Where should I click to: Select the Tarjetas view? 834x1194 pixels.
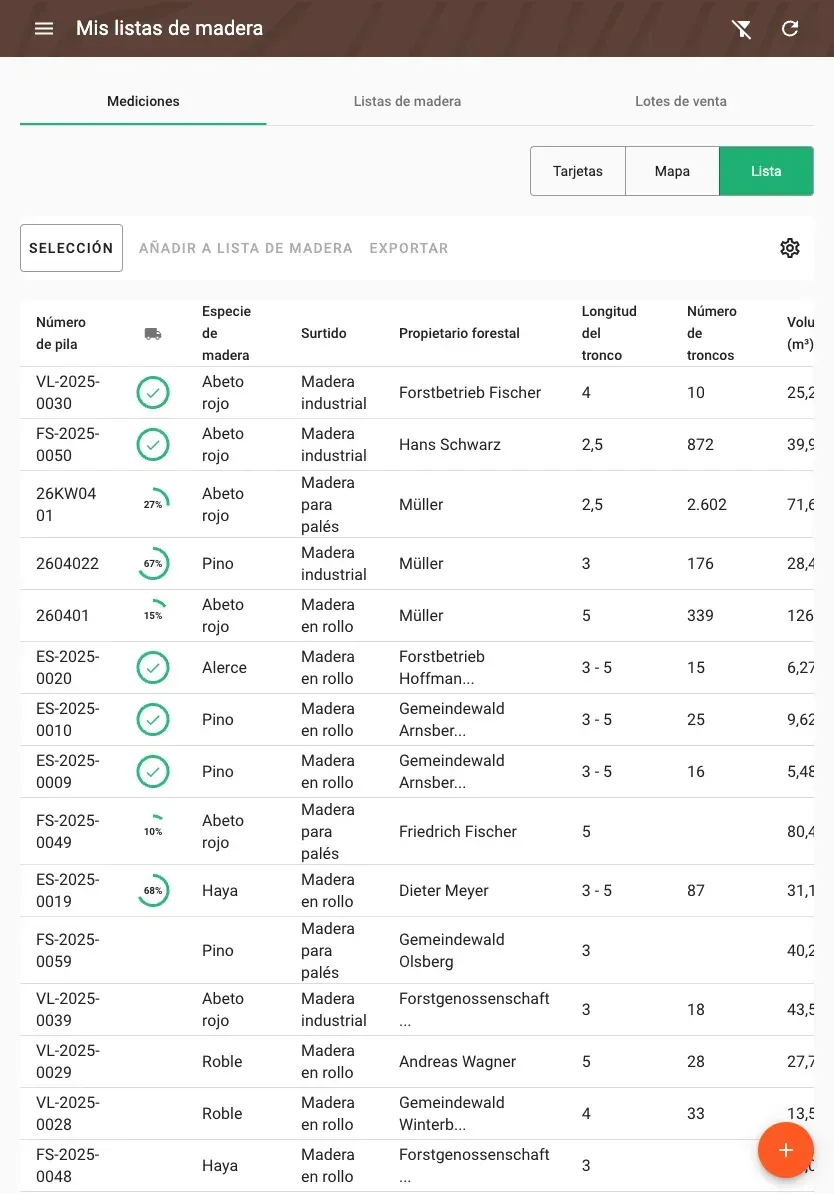(577, 171)
